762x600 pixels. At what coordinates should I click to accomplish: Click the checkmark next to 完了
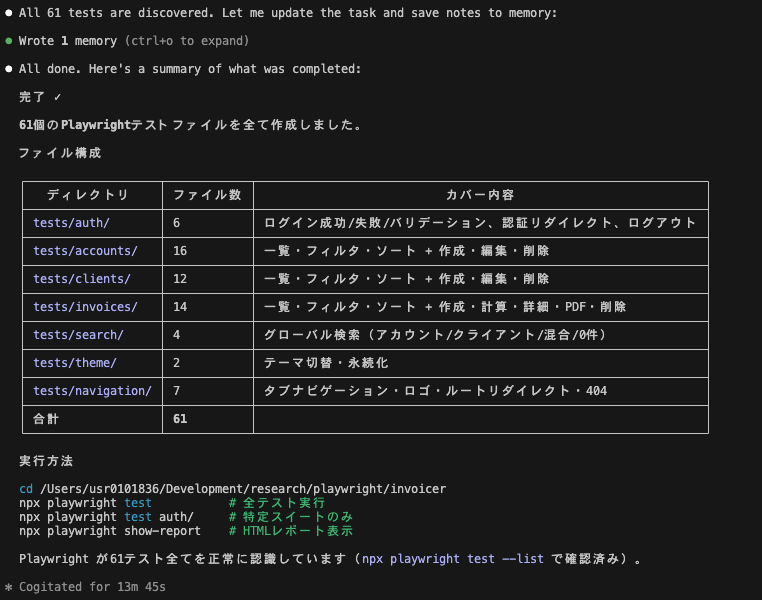click(59, 97)
